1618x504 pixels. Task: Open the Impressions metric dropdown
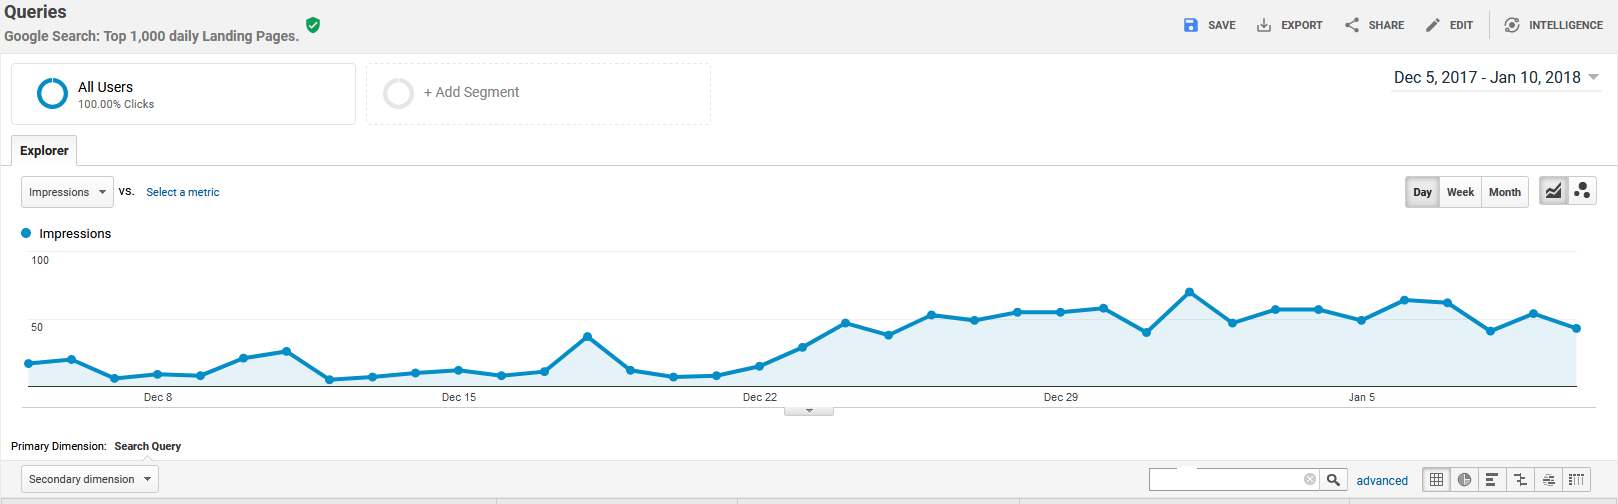67,192
